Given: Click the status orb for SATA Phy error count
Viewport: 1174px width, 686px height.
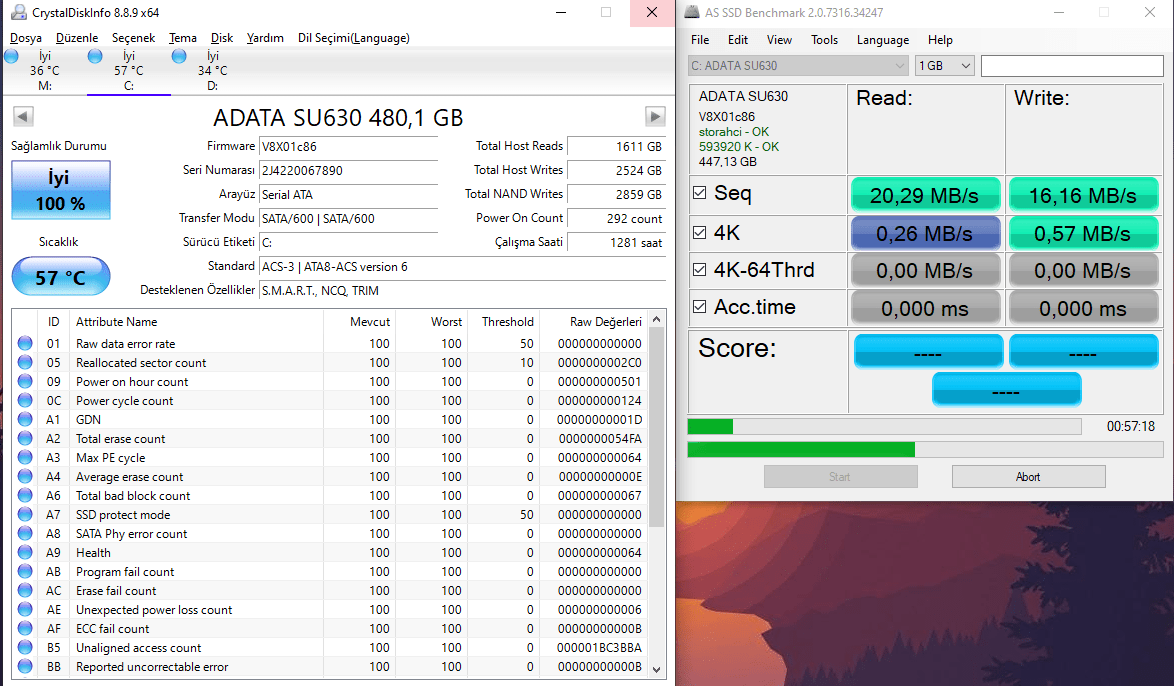Looking at the screenshot, I should (25, 533).
